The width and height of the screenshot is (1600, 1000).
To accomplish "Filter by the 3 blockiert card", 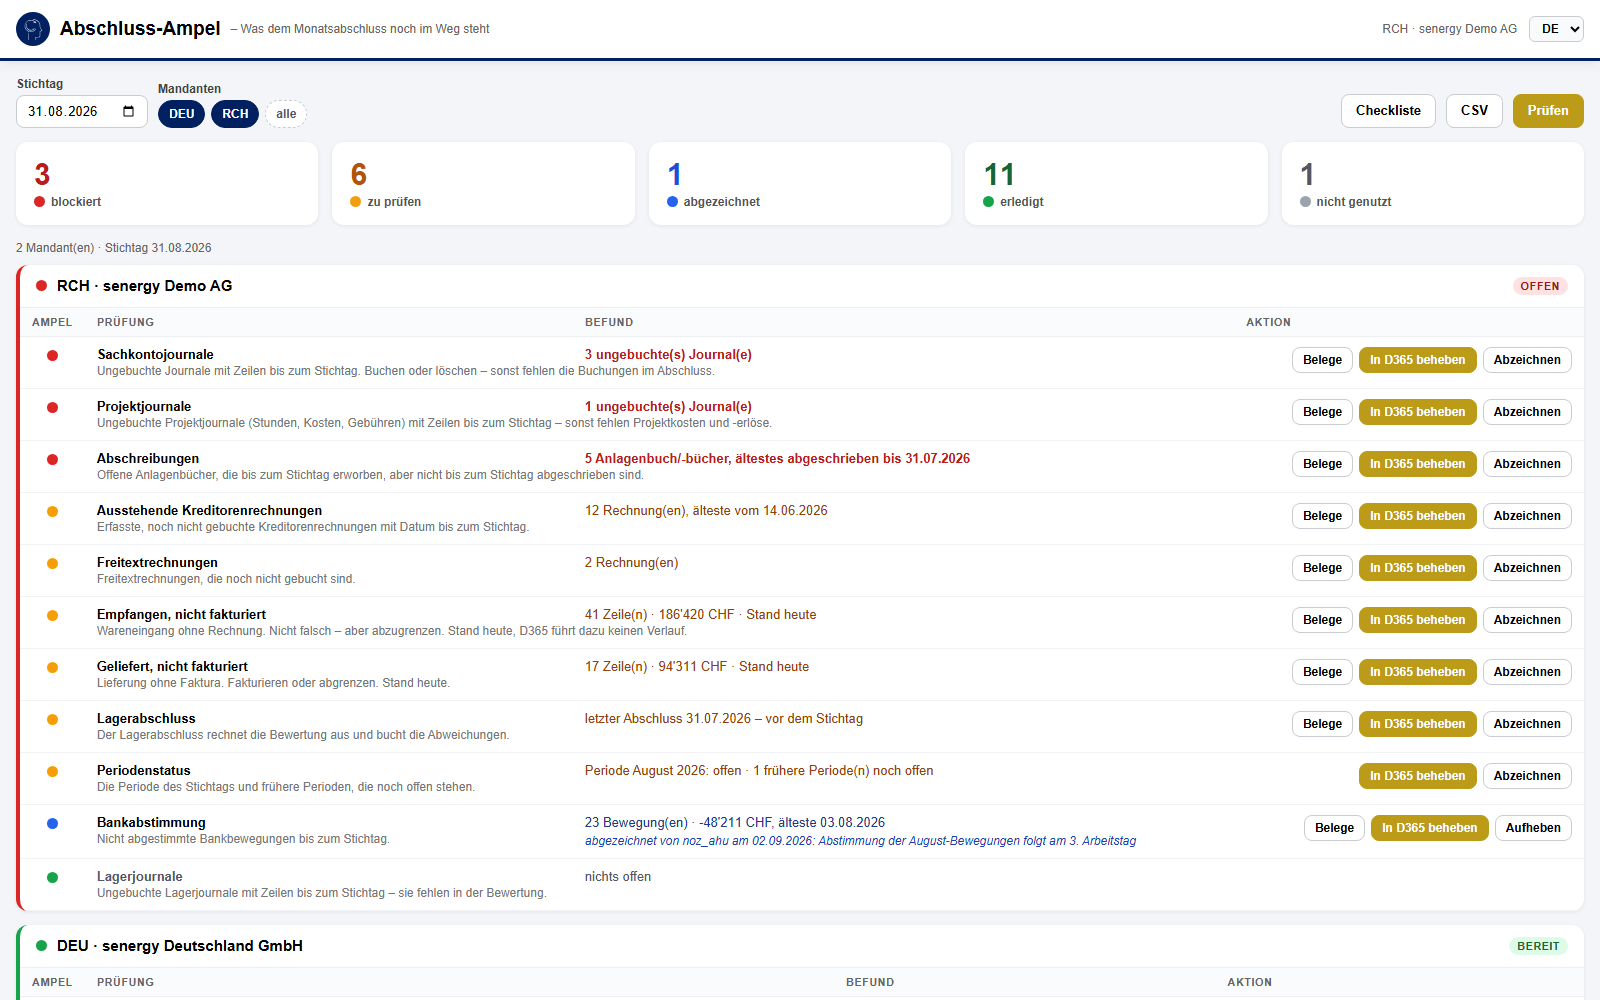I will coord(167,184).
